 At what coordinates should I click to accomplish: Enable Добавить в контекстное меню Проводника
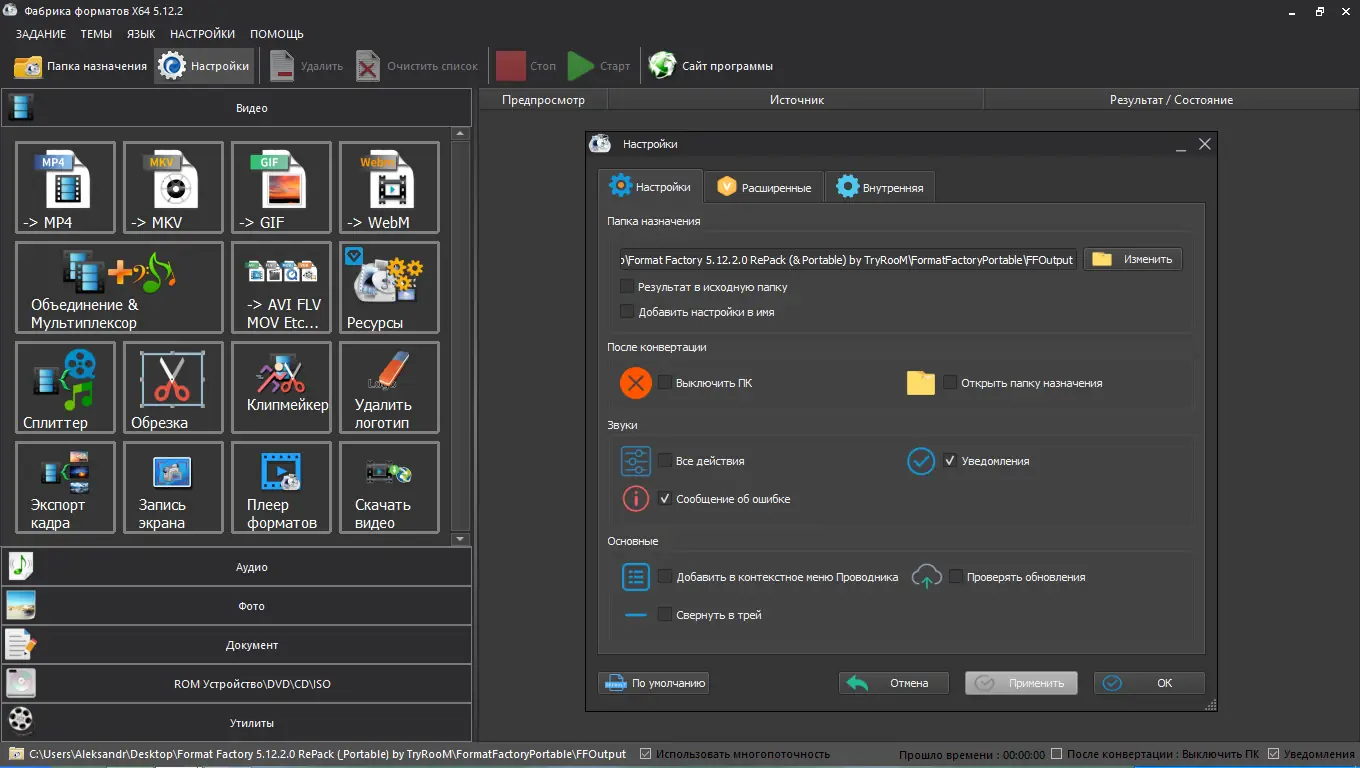coord(664,577)
